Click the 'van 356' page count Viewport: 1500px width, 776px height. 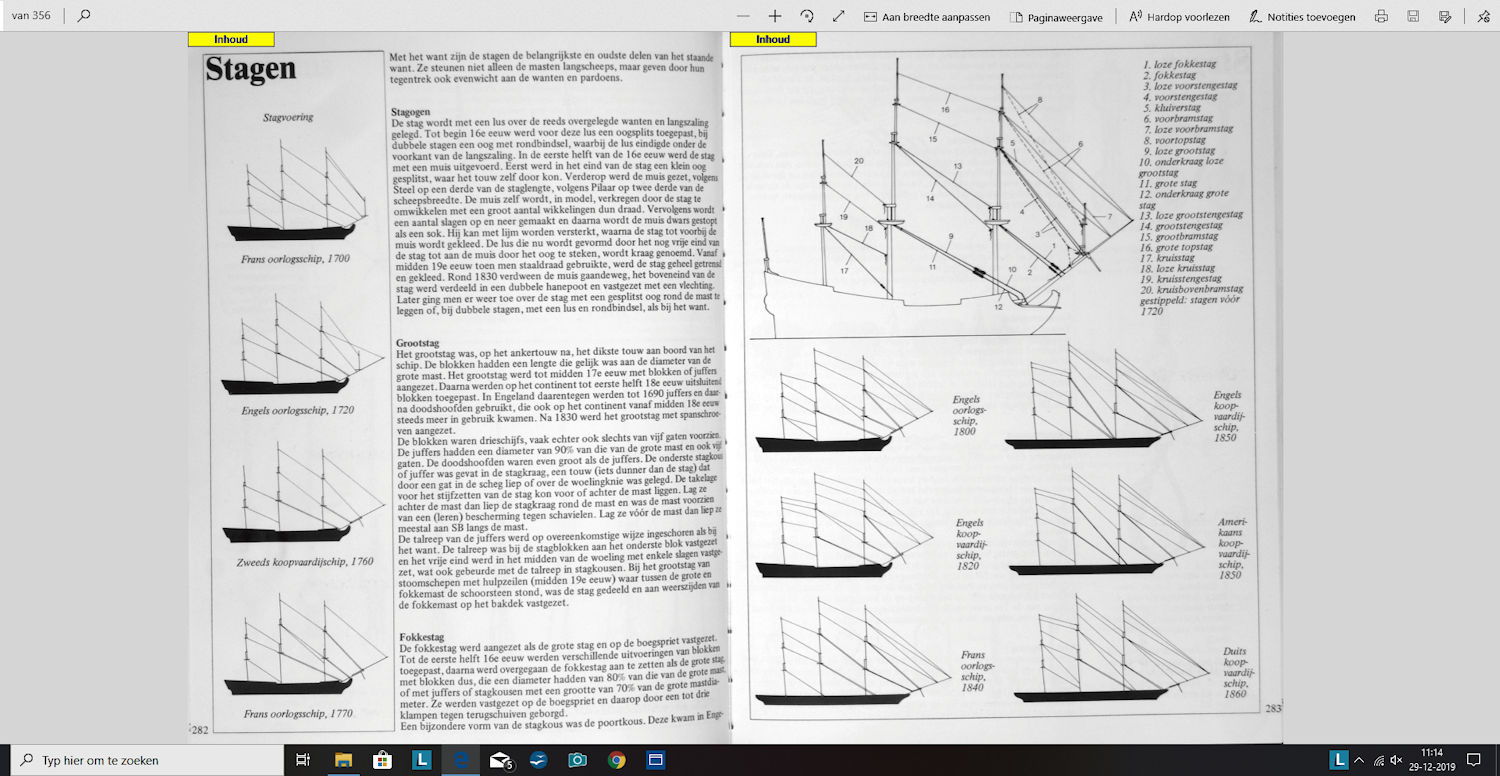pyautogui.click(x=33, y=16)
